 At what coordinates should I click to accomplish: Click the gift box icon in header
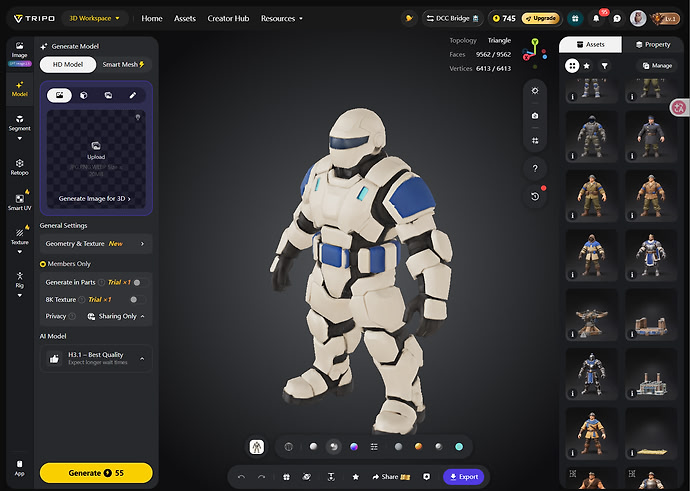coord(575,18)
